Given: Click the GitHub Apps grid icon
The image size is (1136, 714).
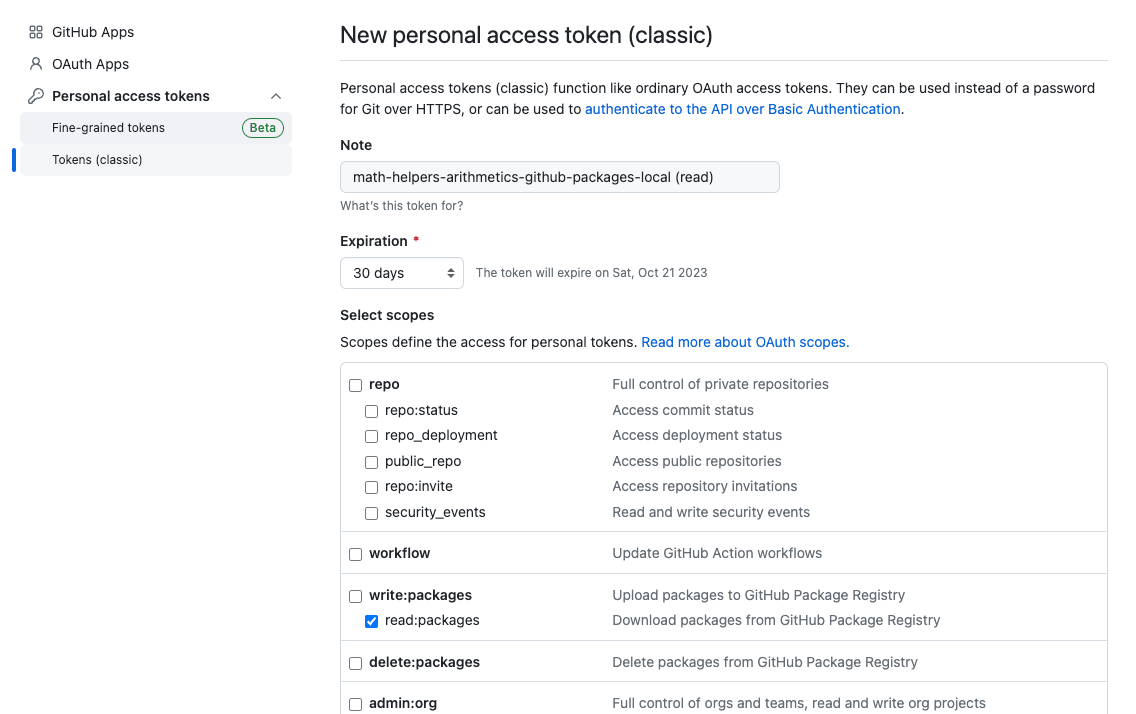Looking at the screenshot, I should [x=36, y=32].
